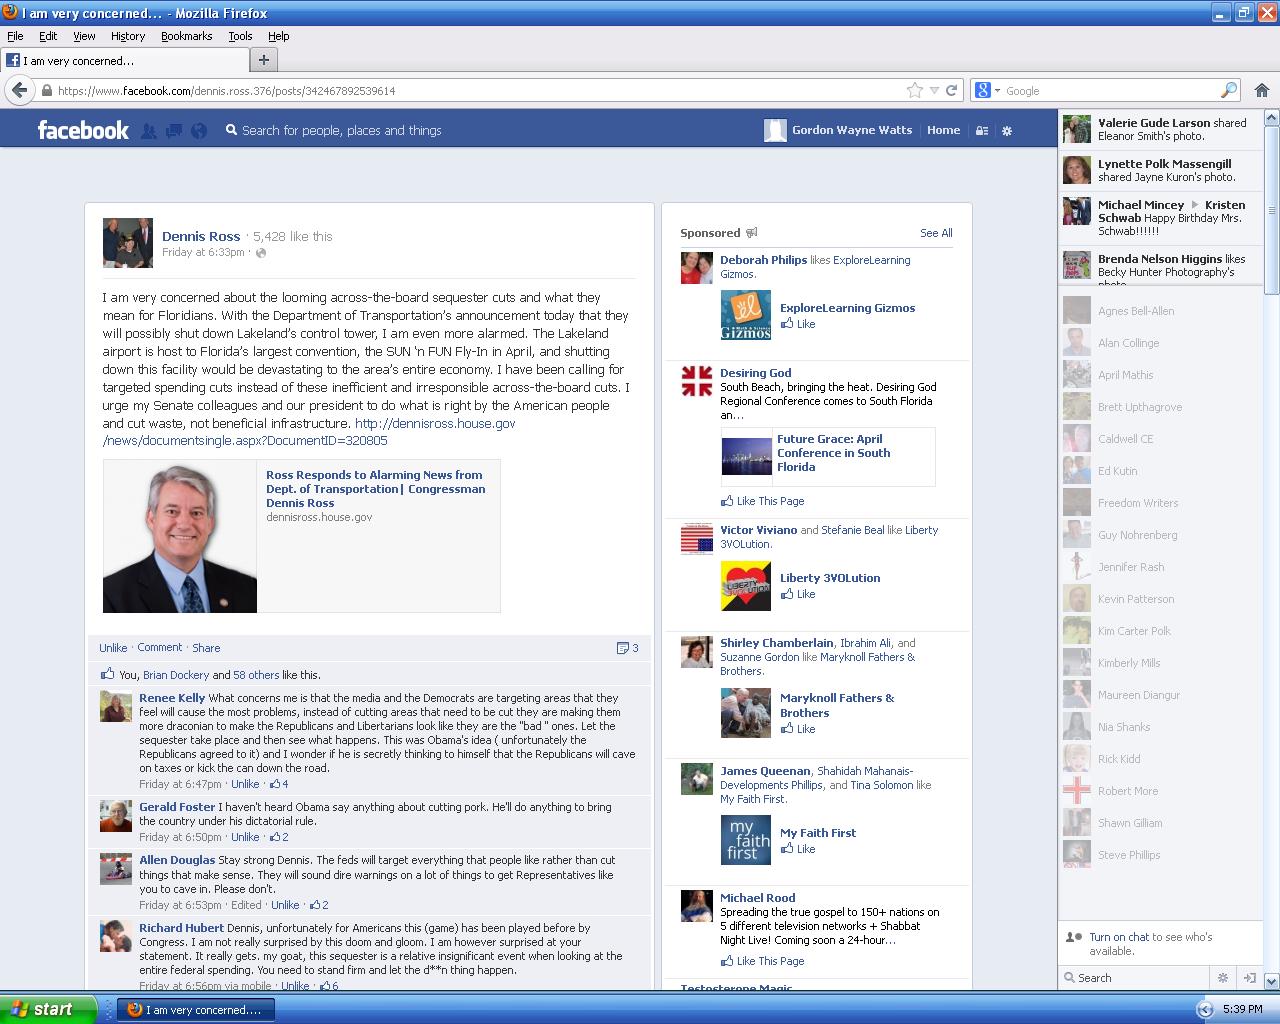The height and width of the screenshot is (1024, 1280).
Task: Open the site identity lock icon
Action: pyautogui.click(x=46, y=90)
